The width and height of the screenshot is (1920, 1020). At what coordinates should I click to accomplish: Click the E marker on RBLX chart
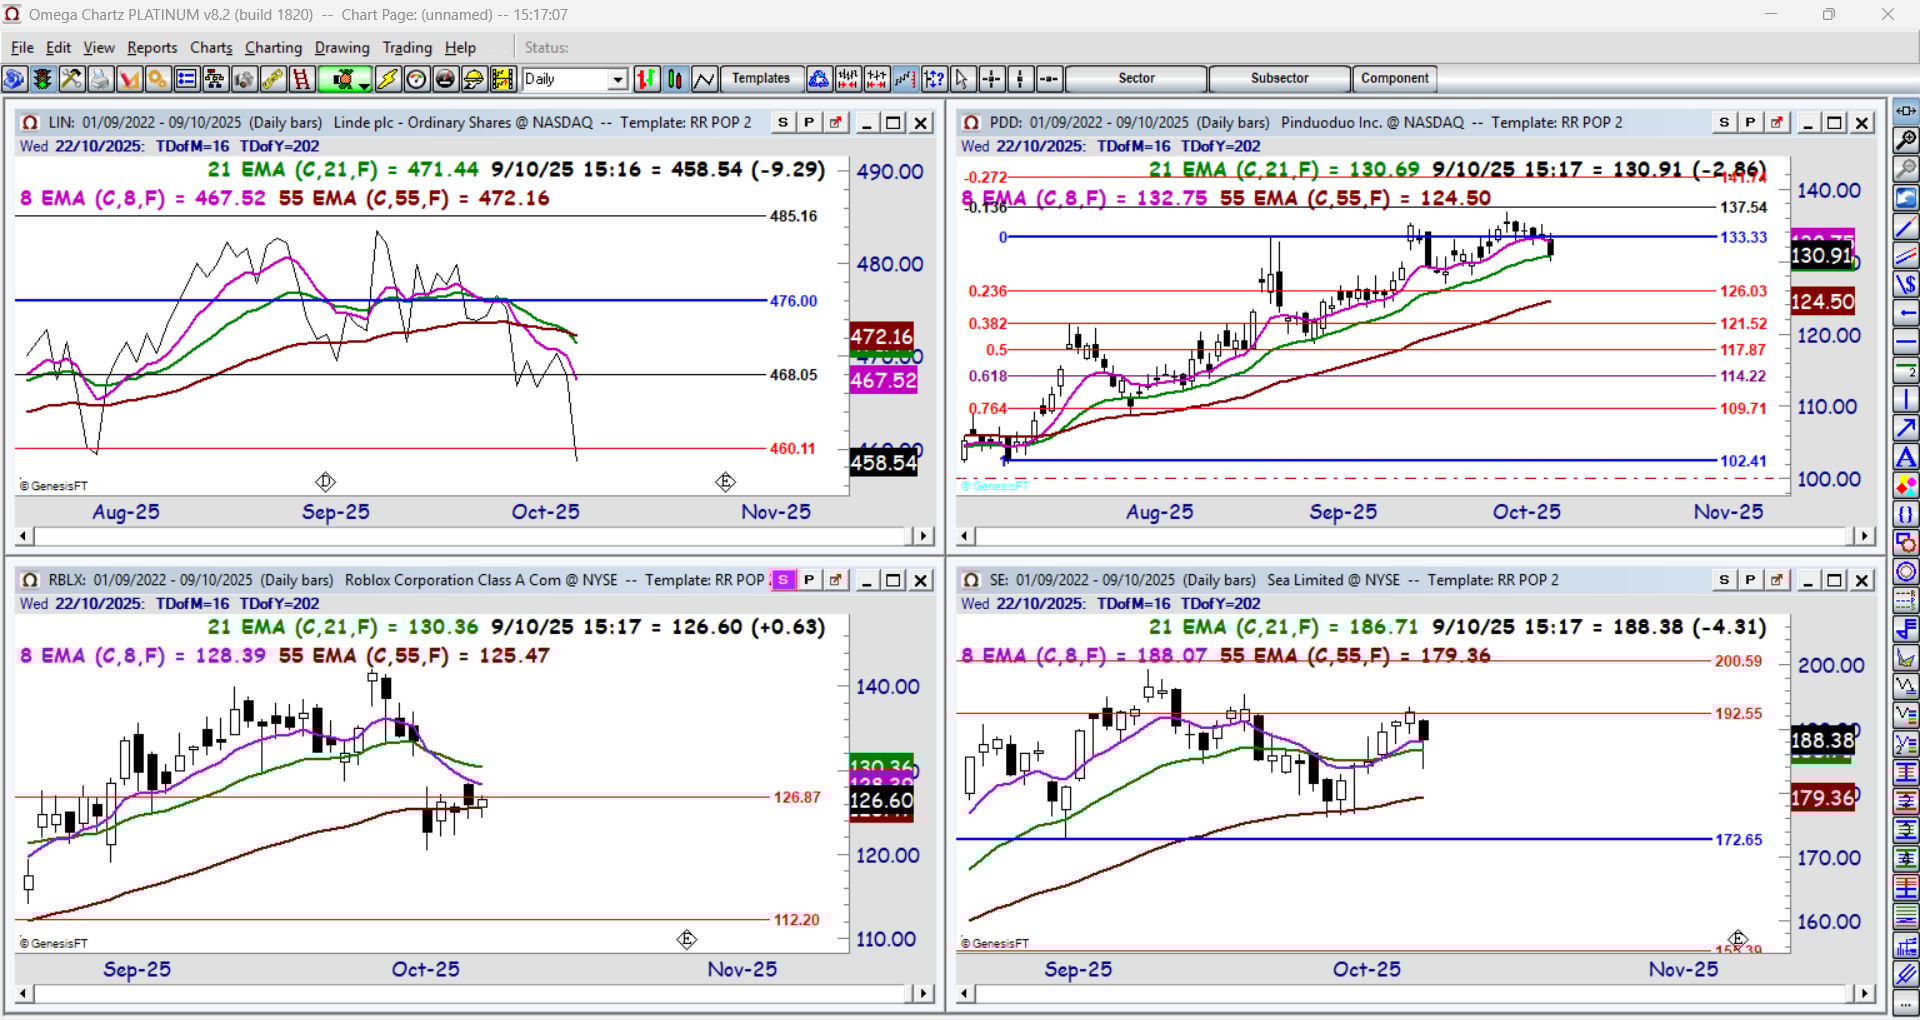[686, 939]
